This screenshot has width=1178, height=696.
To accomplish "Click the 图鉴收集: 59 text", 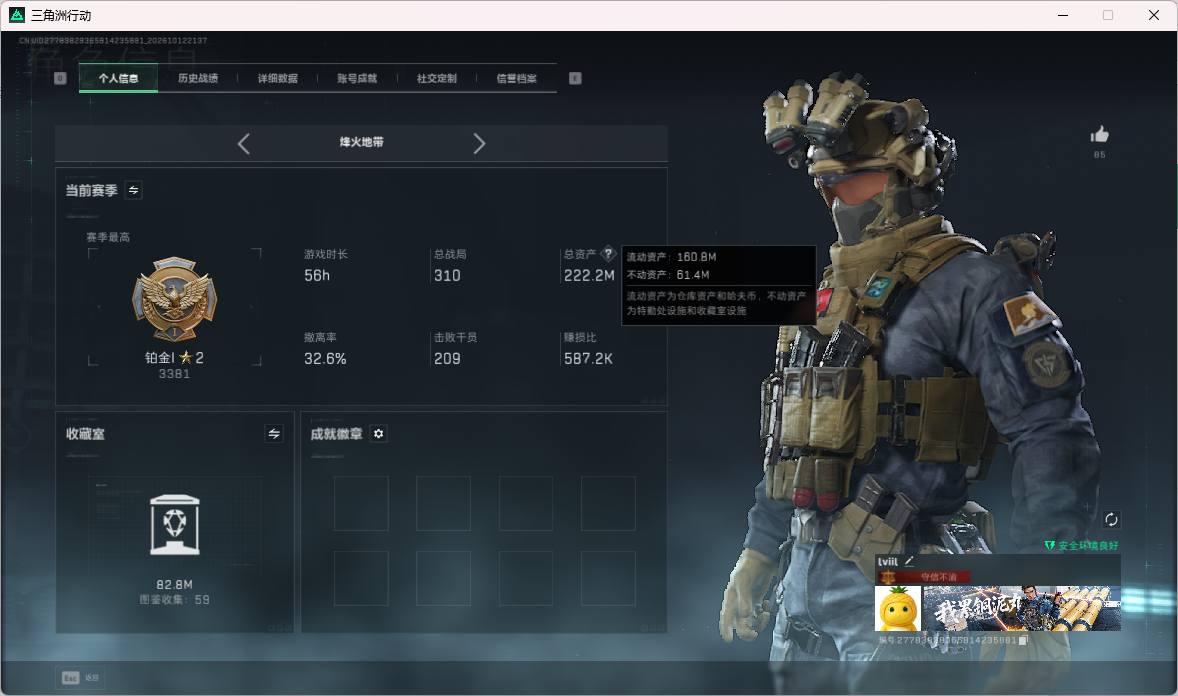I will (x=174, y=600).
